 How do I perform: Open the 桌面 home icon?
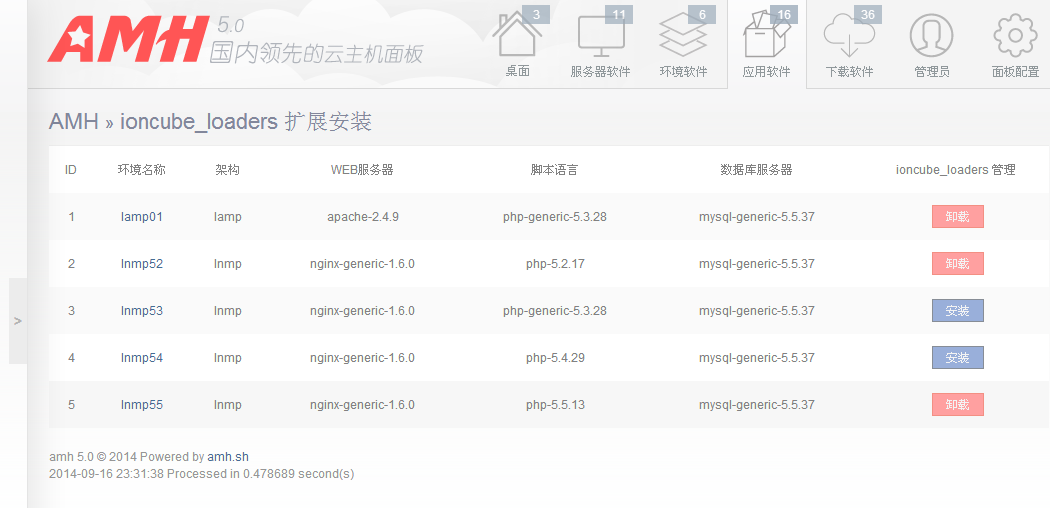click(517, 37)
